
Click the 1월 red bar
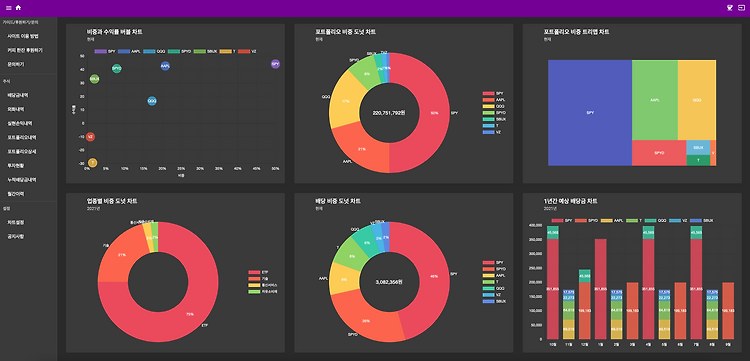coord(601,289)
